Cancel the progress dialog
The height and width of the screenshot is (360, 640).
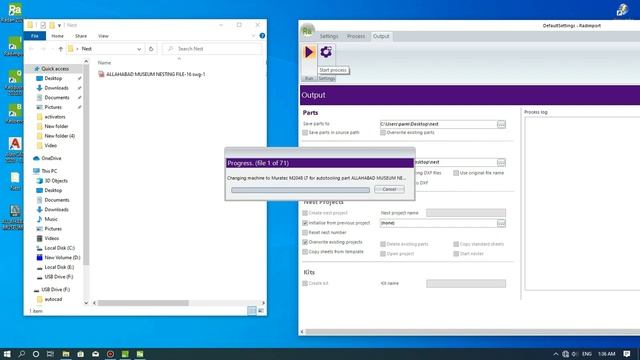click(389, 189)
